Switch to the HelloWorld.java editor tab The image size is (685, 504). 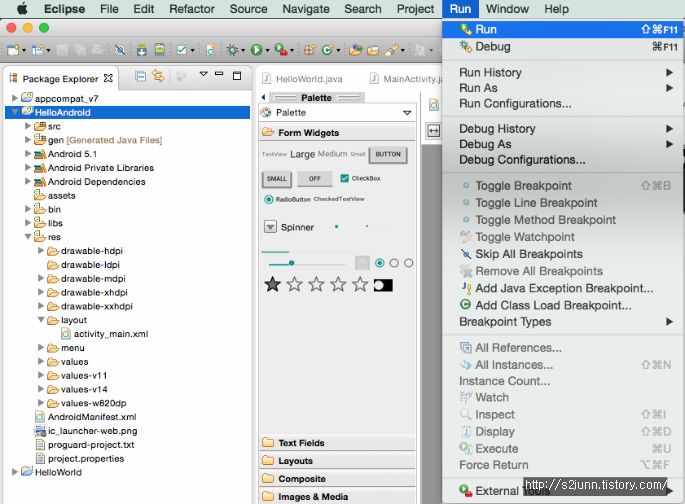point(302,79)
